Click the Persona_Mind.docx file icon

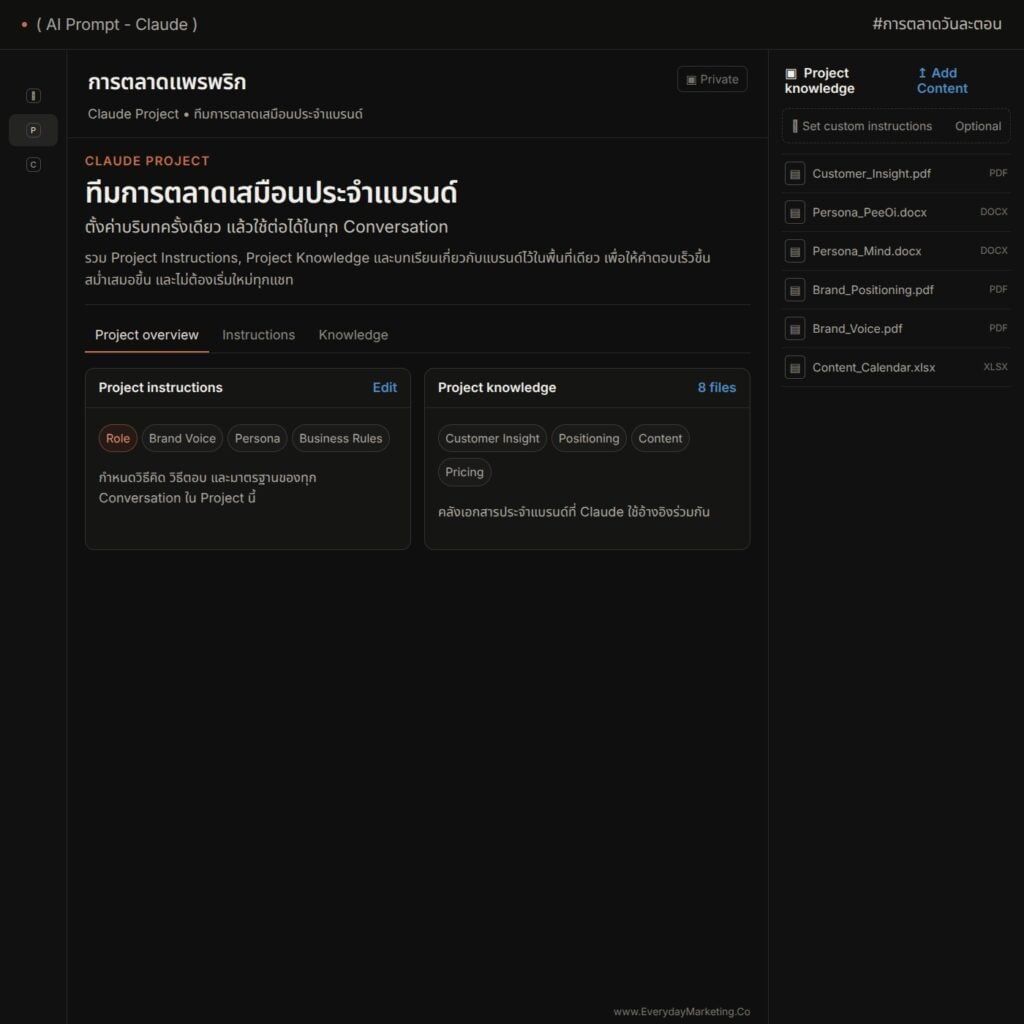tap(794, 251)
